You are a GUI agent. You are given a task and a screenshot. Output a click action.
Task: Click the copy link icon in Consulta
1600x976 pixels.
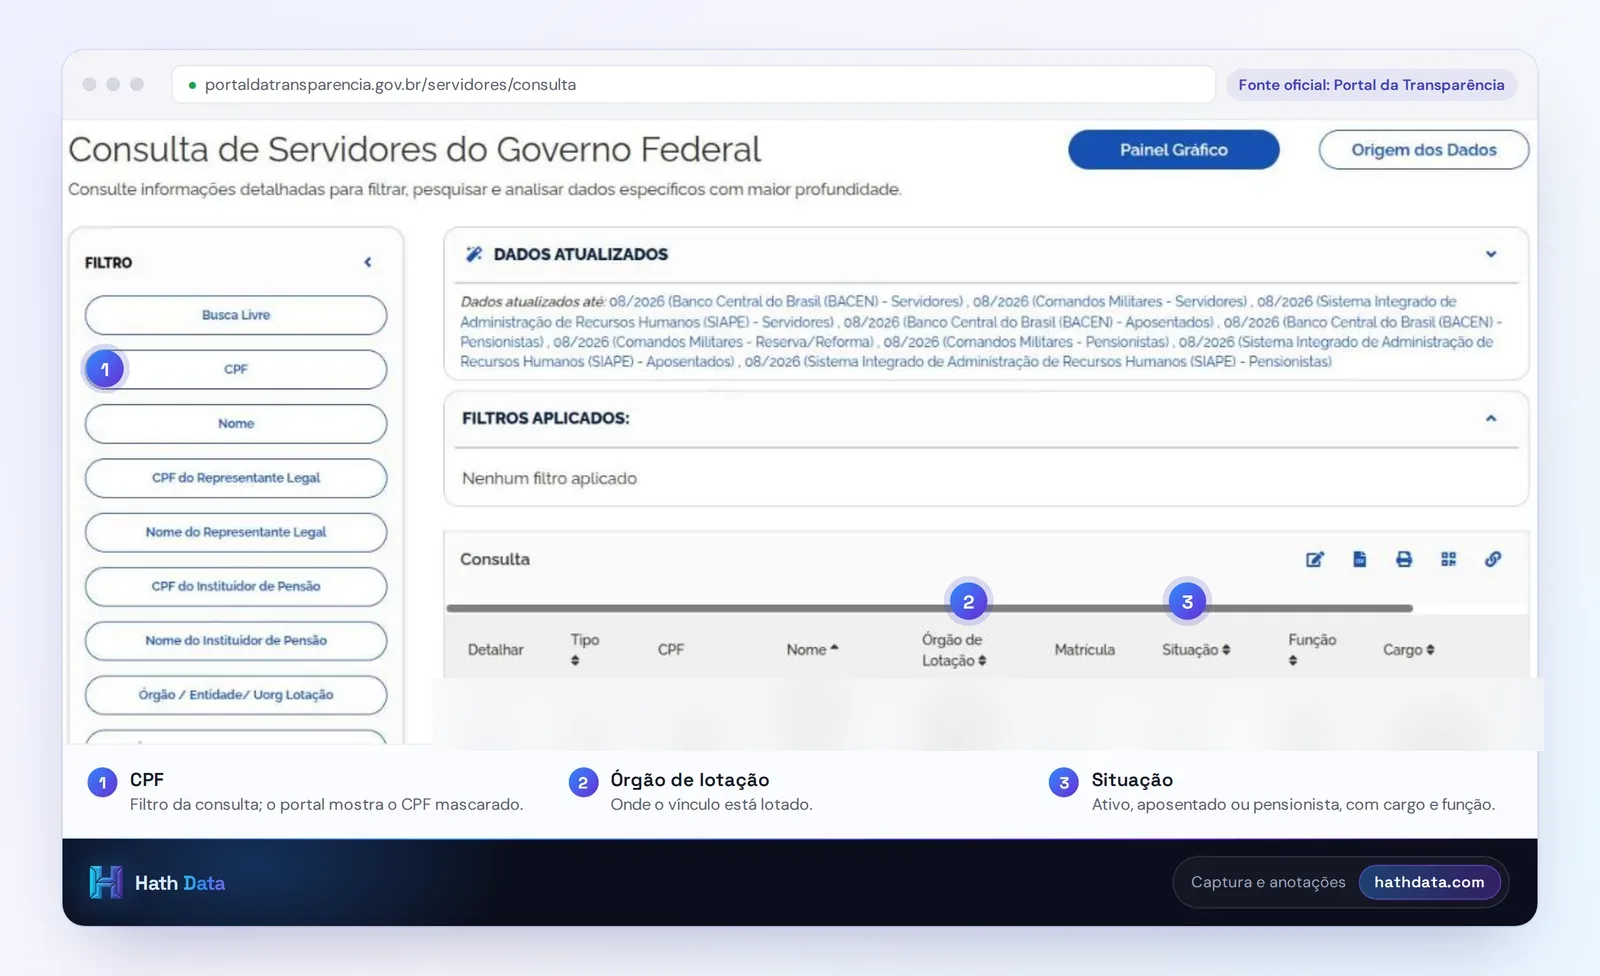[1493, 559]
